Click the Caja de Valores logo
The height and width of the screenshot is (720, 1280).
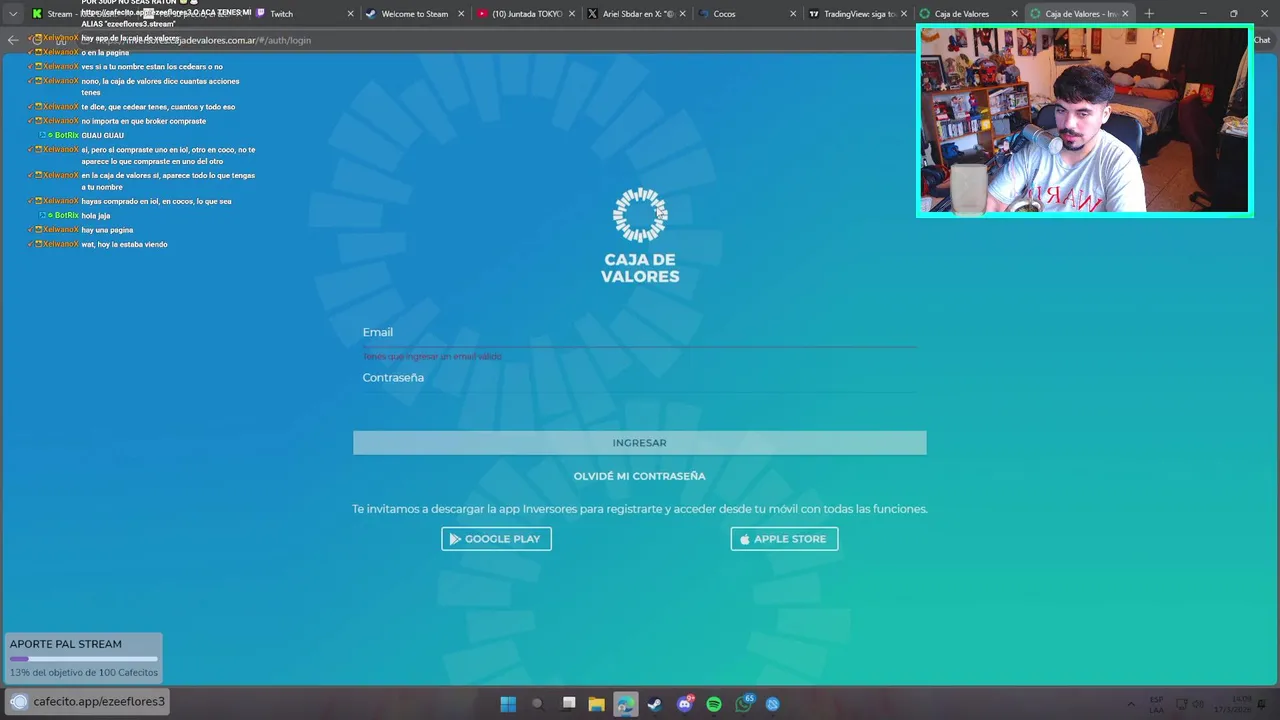tap(640, 236)
